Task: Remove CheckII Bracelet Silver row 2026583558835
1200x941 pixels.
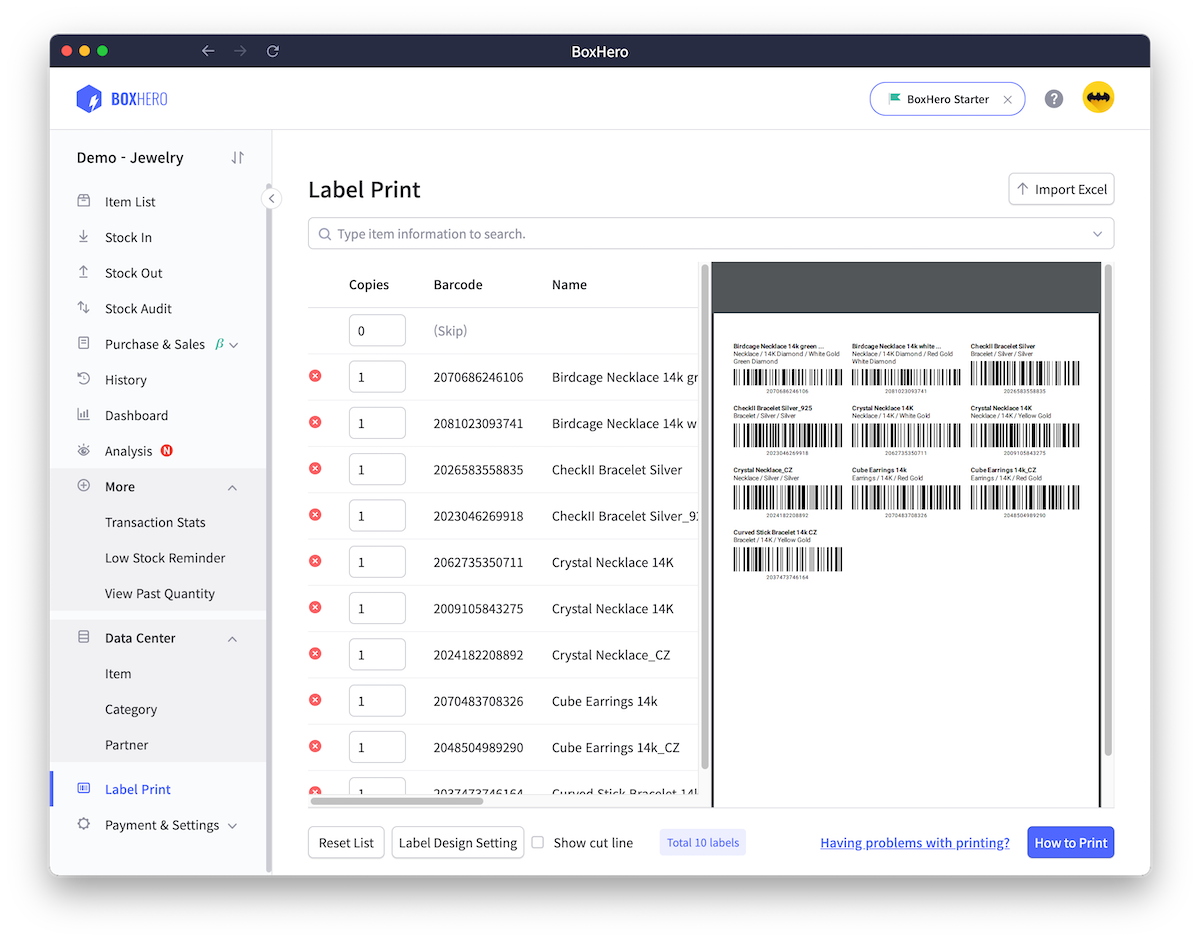Action: click(315, 468)
